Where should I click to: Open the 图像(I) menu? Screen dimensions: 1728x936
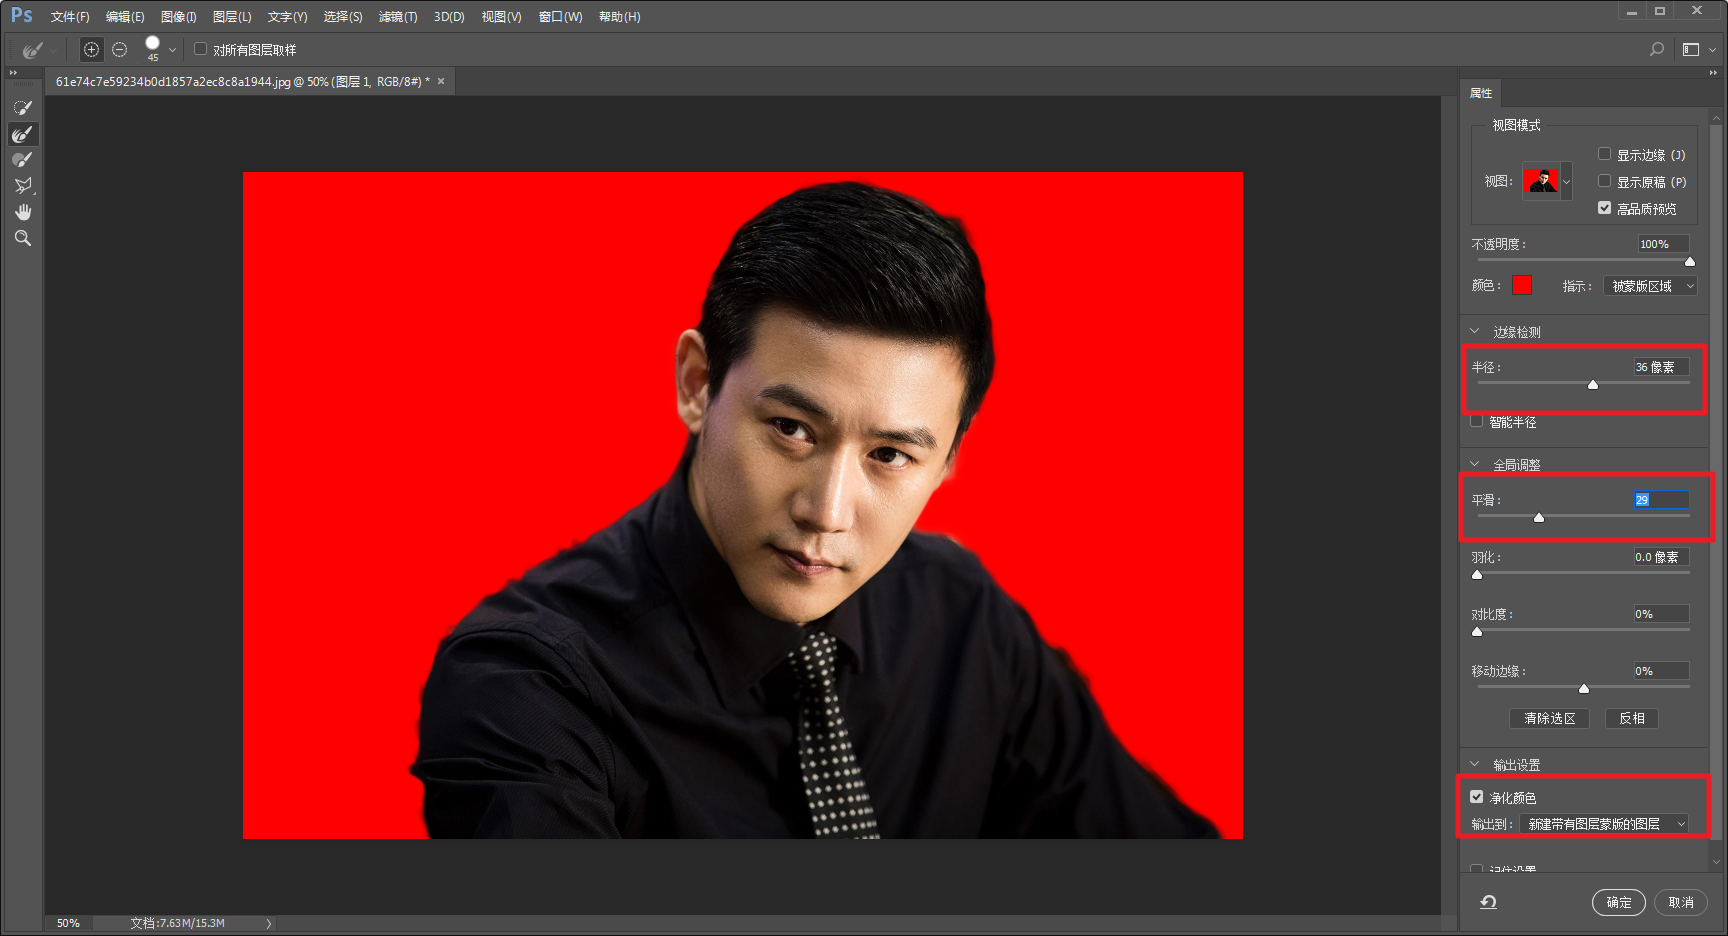tap(179, 17)
